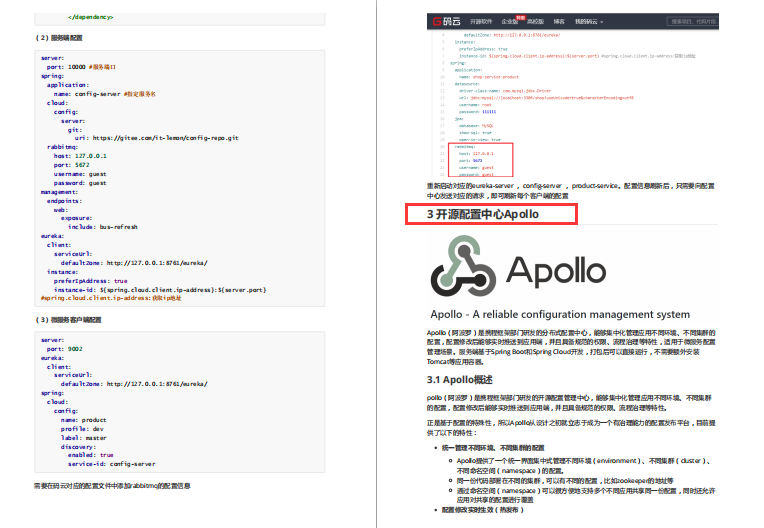
Task: Click 'Apollo - A reliable configuration management system' caption
Action: tap(560, 314)
